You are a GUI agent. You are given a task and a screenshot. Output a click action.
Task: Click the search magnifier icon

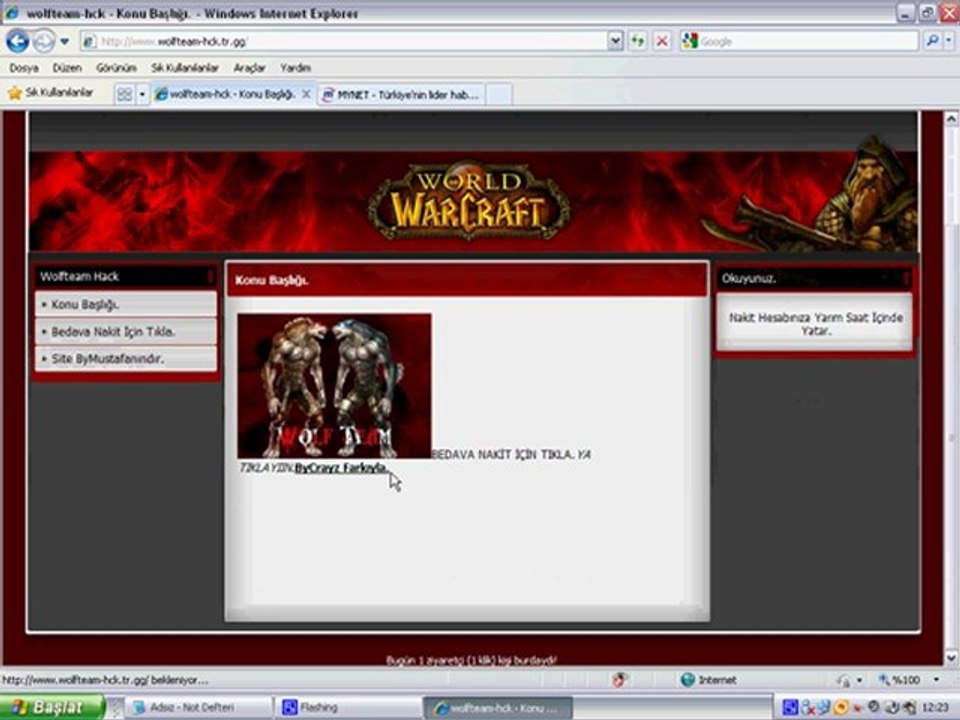[932, 41]
